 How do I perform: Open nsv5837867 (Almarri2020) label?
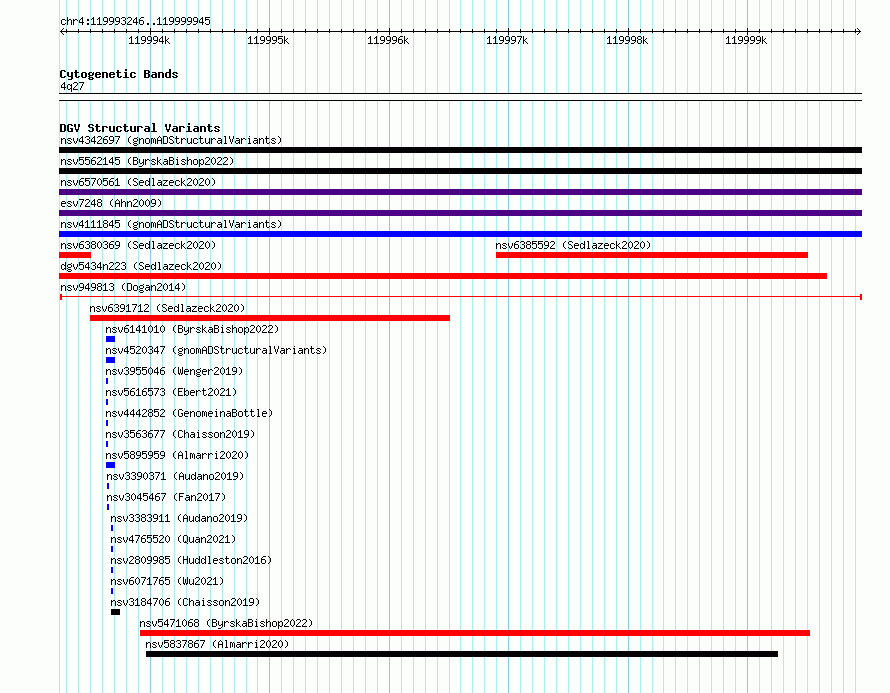click(x=217, y=644)
